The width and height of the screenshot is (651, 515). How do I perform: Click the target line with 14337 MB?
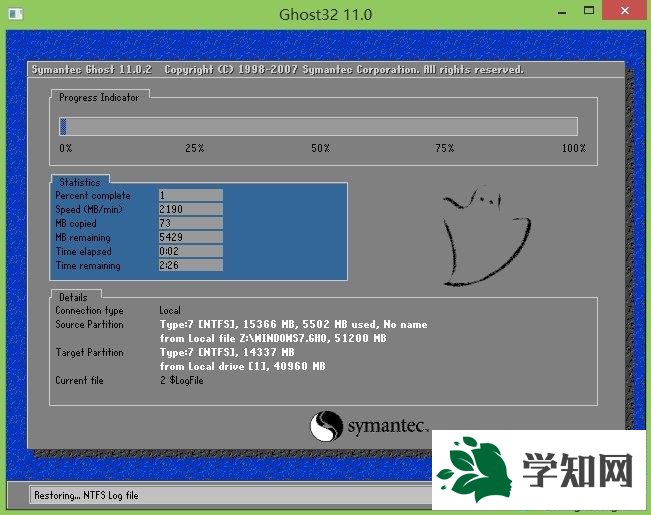[x=227, y=352]
